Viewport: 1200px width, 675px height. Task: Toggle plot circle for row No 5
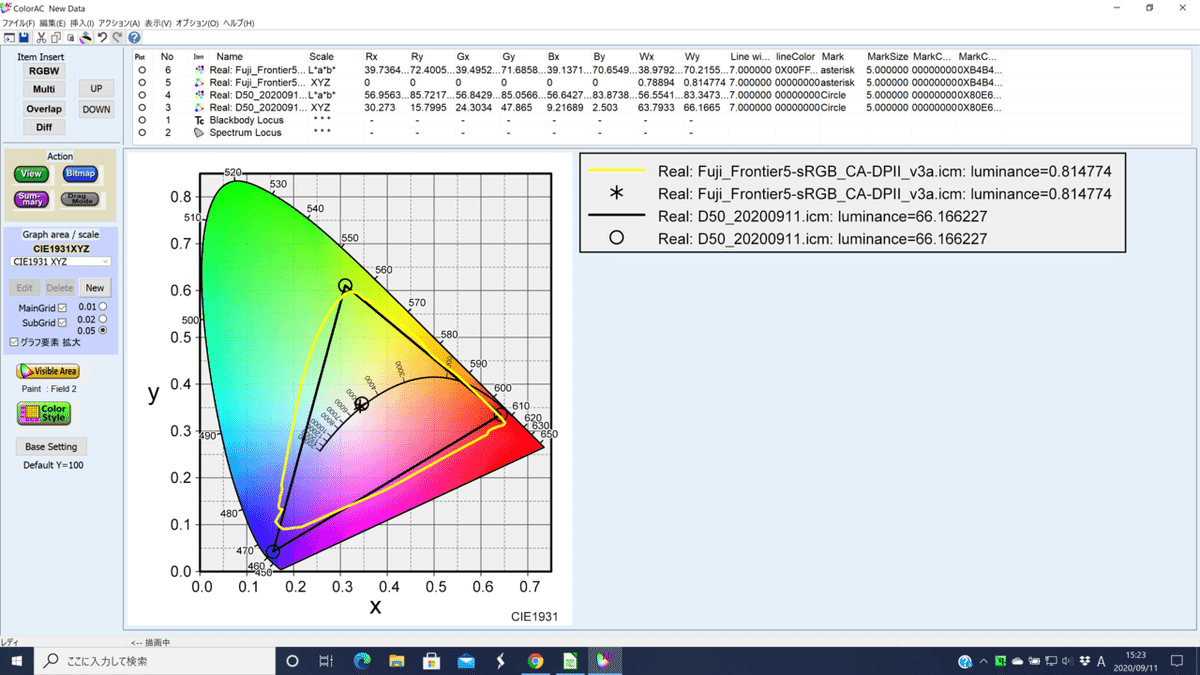tap(142, 83)
